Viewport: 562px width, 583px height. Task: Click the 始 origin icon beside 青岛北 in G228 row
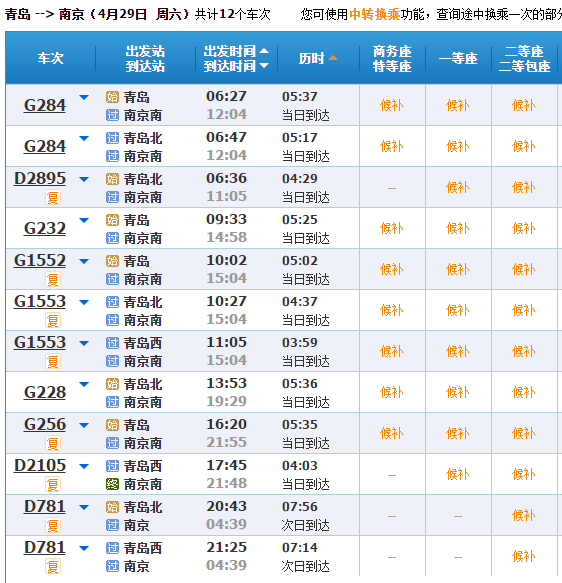[112, 384]
